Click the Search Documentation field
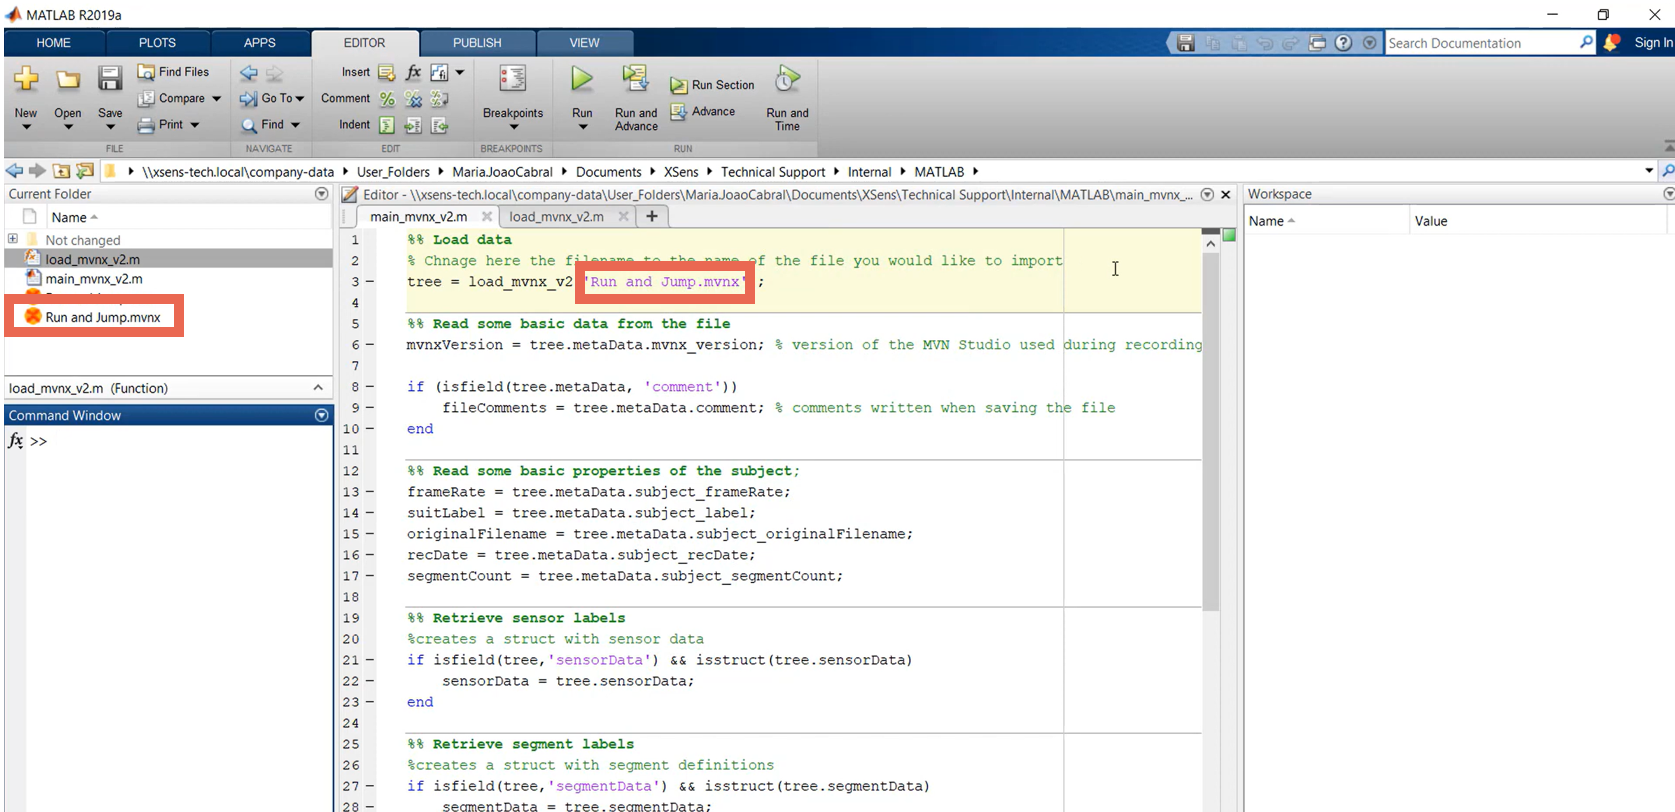The width and height of the screenshot is (1675, 812). point(1480,43)
